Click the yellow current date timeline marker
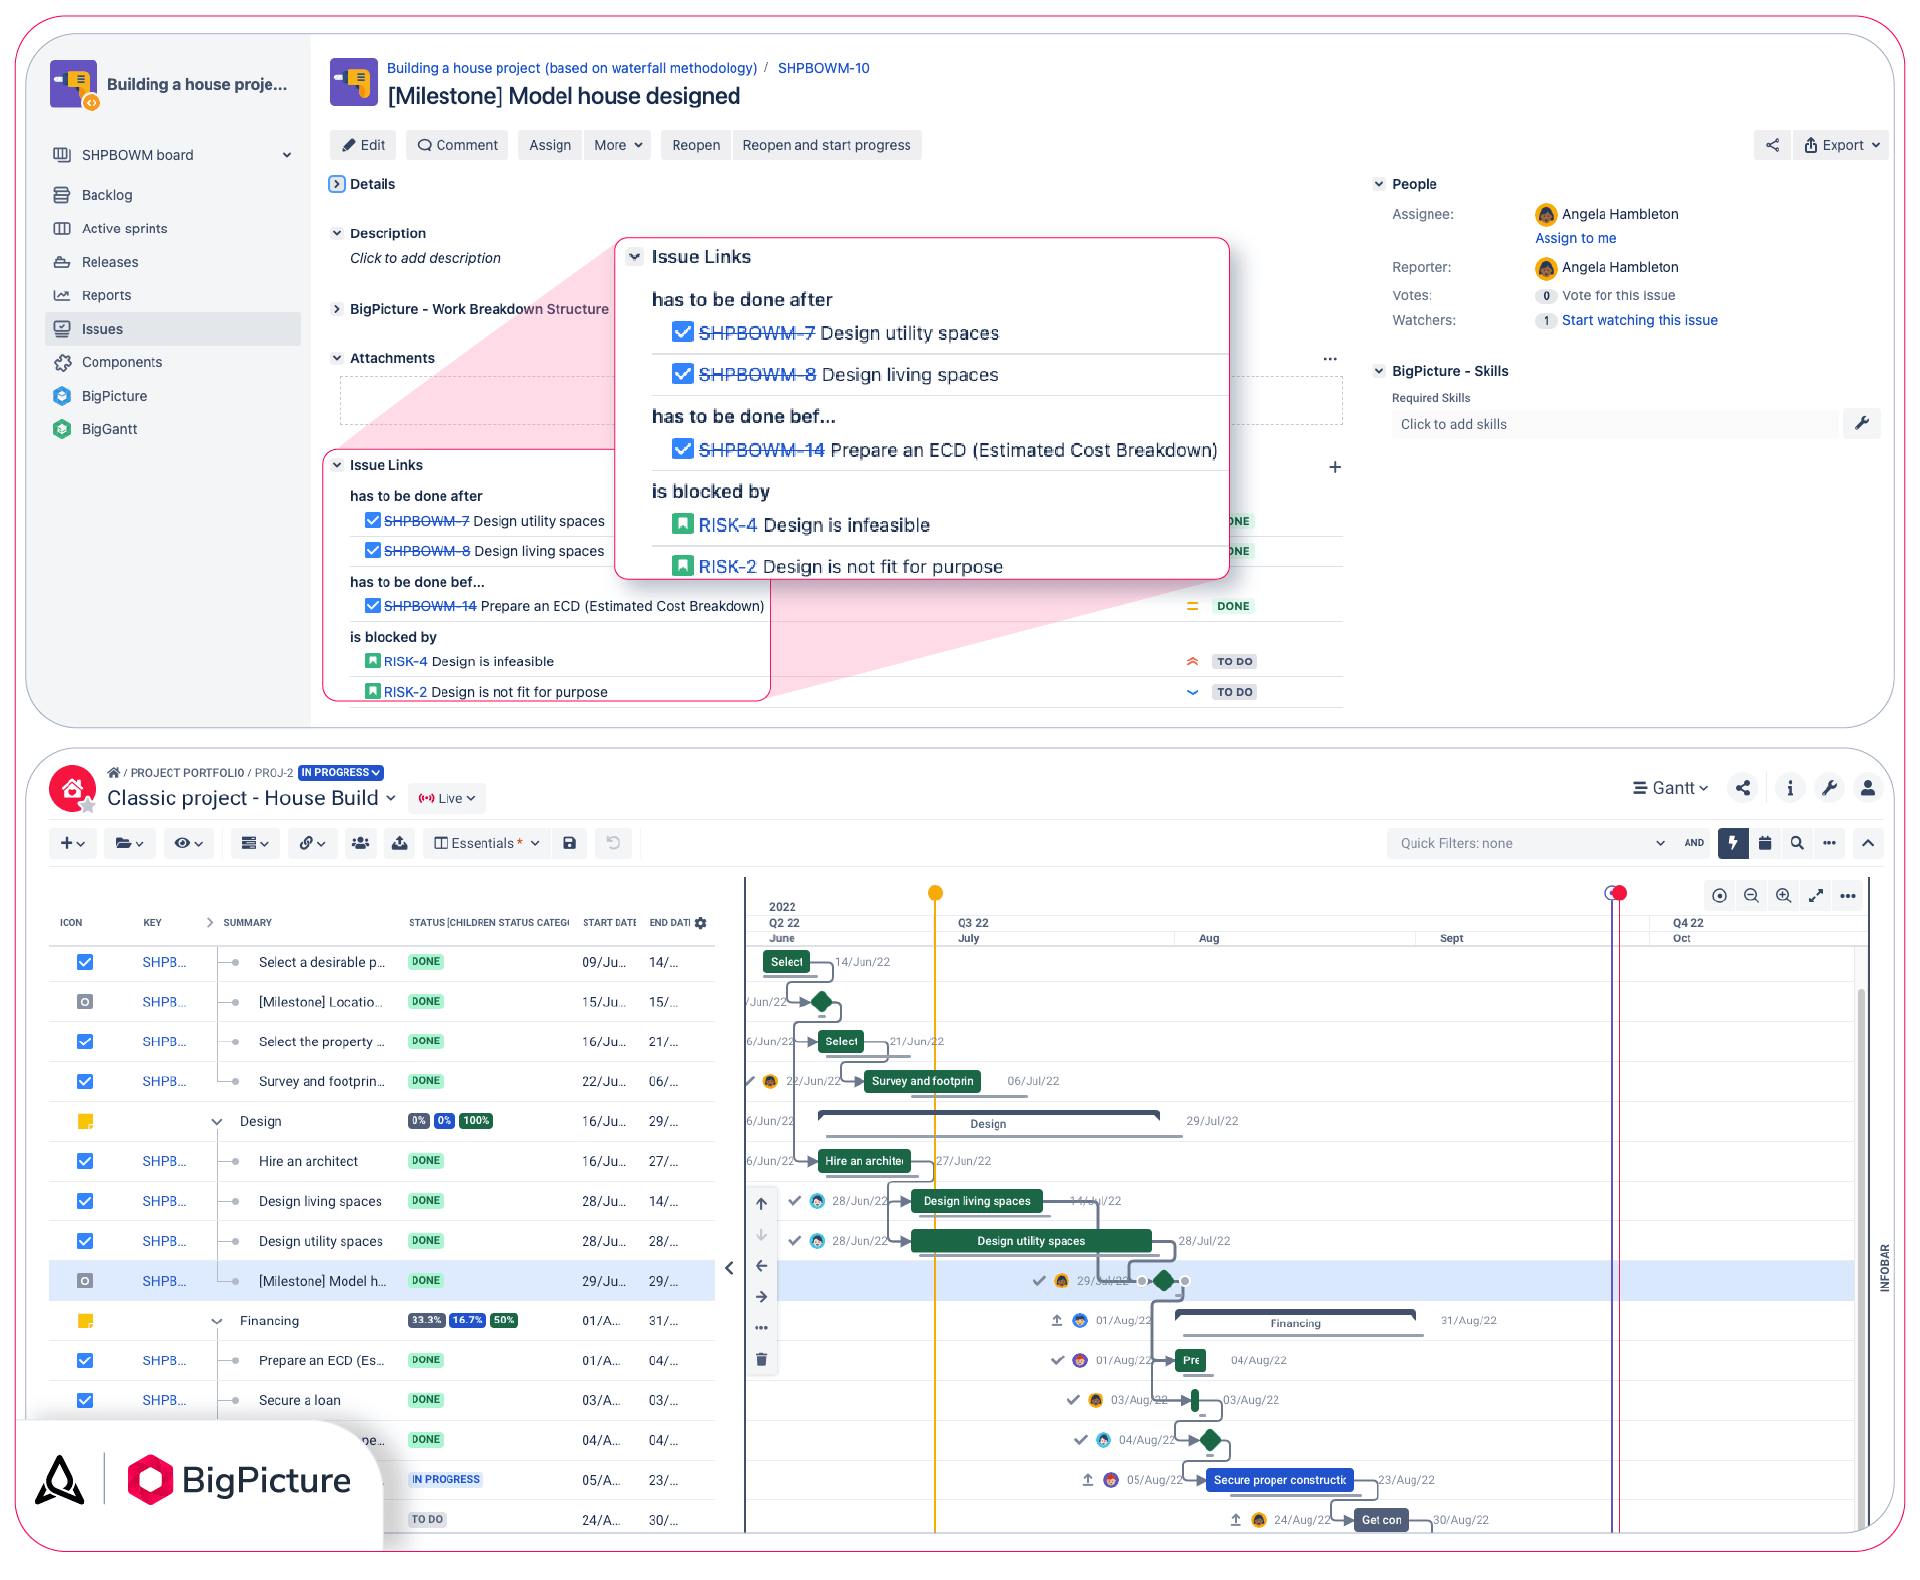This screenshot has width=1920, height=1580. (934, 892)
